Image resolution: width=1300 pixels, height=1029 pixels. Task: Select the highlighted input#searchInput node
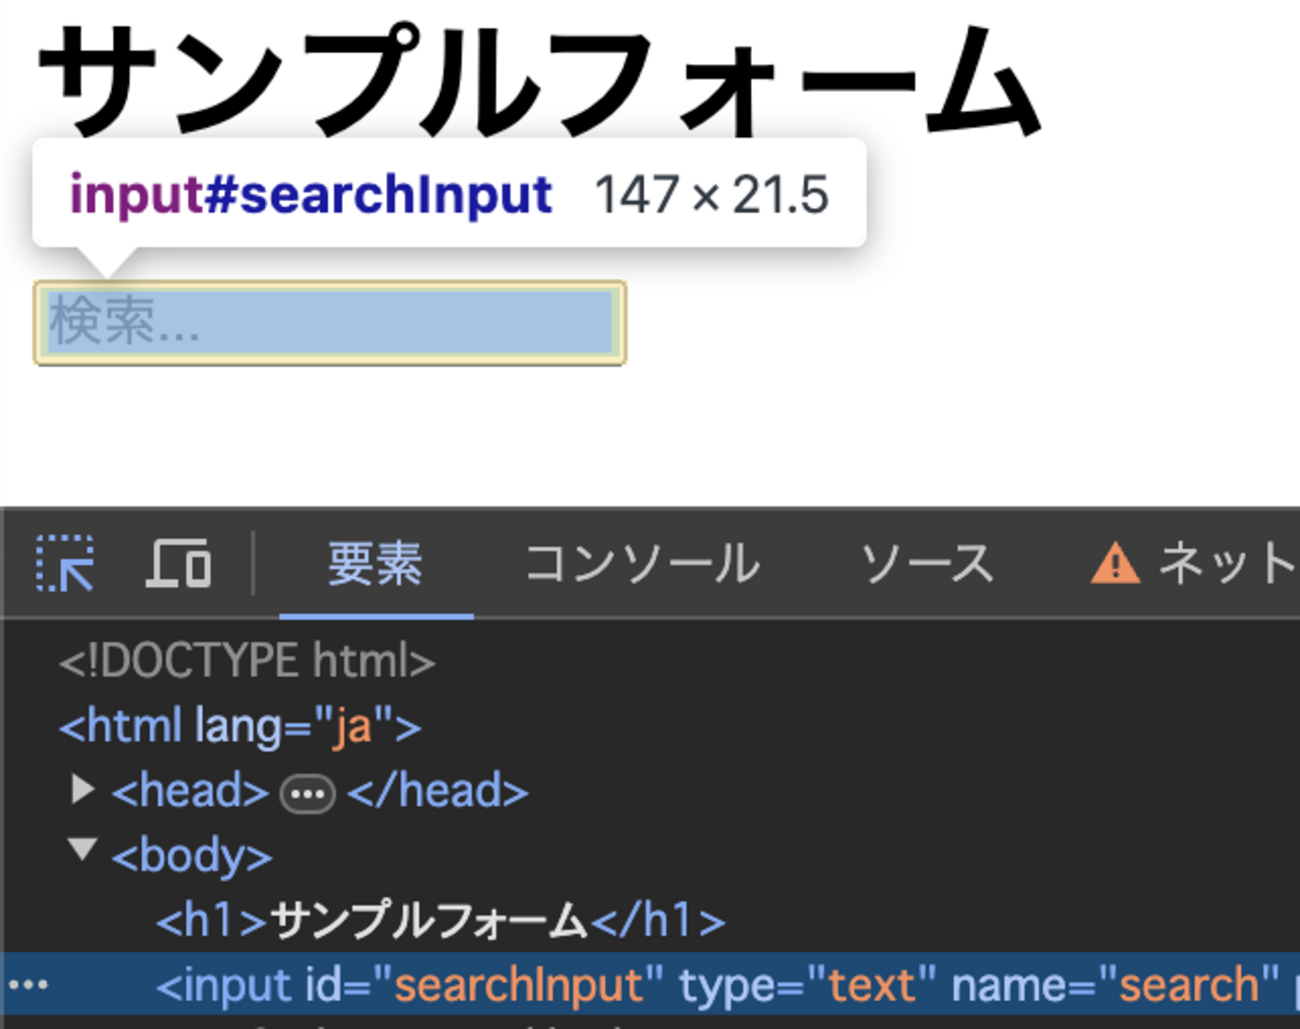click(600, 985)
